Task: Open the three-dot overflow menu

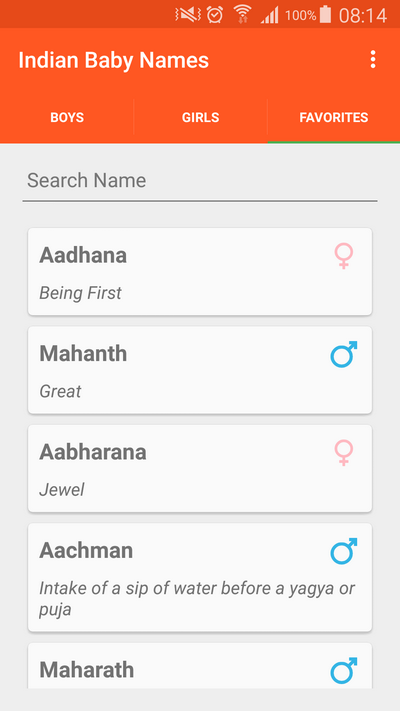Action: (x=372, y=59)
